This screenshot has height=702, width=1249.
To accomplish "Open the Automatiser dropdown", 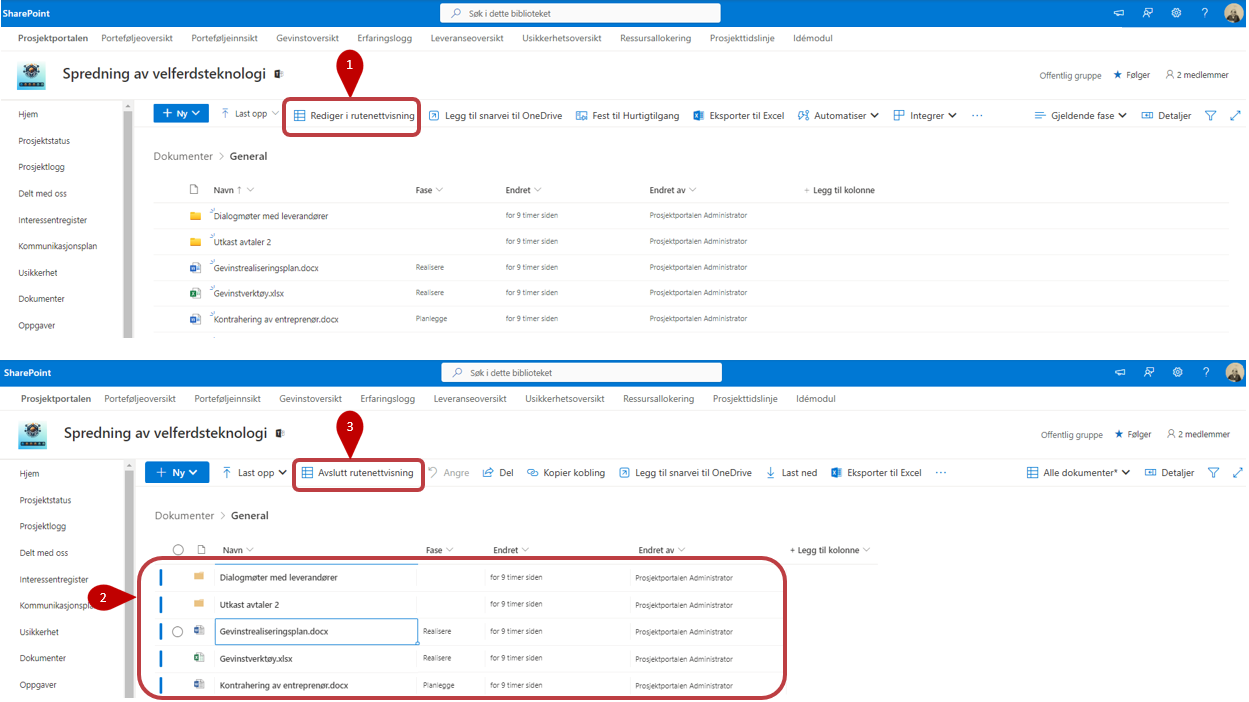I will 838,116.
